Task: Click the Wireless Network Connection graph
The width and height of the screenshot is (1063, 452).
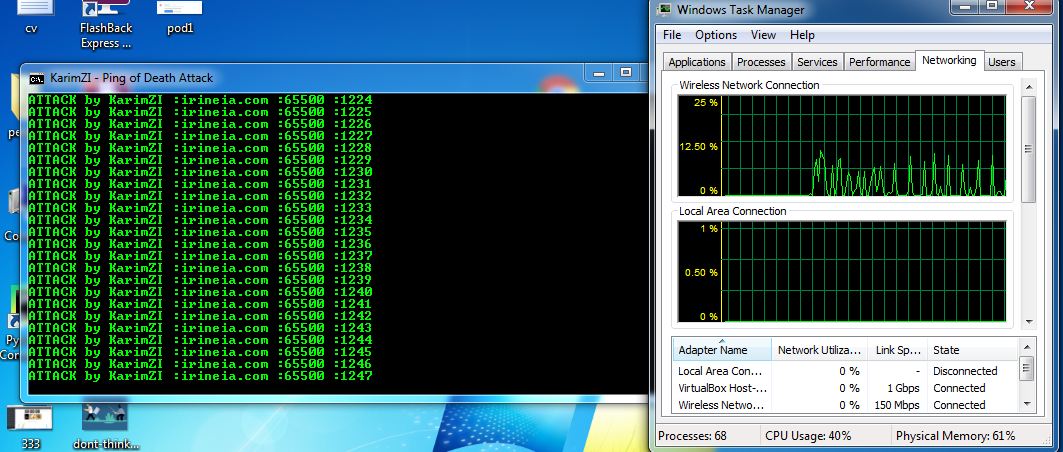Action: click(842, 145)
